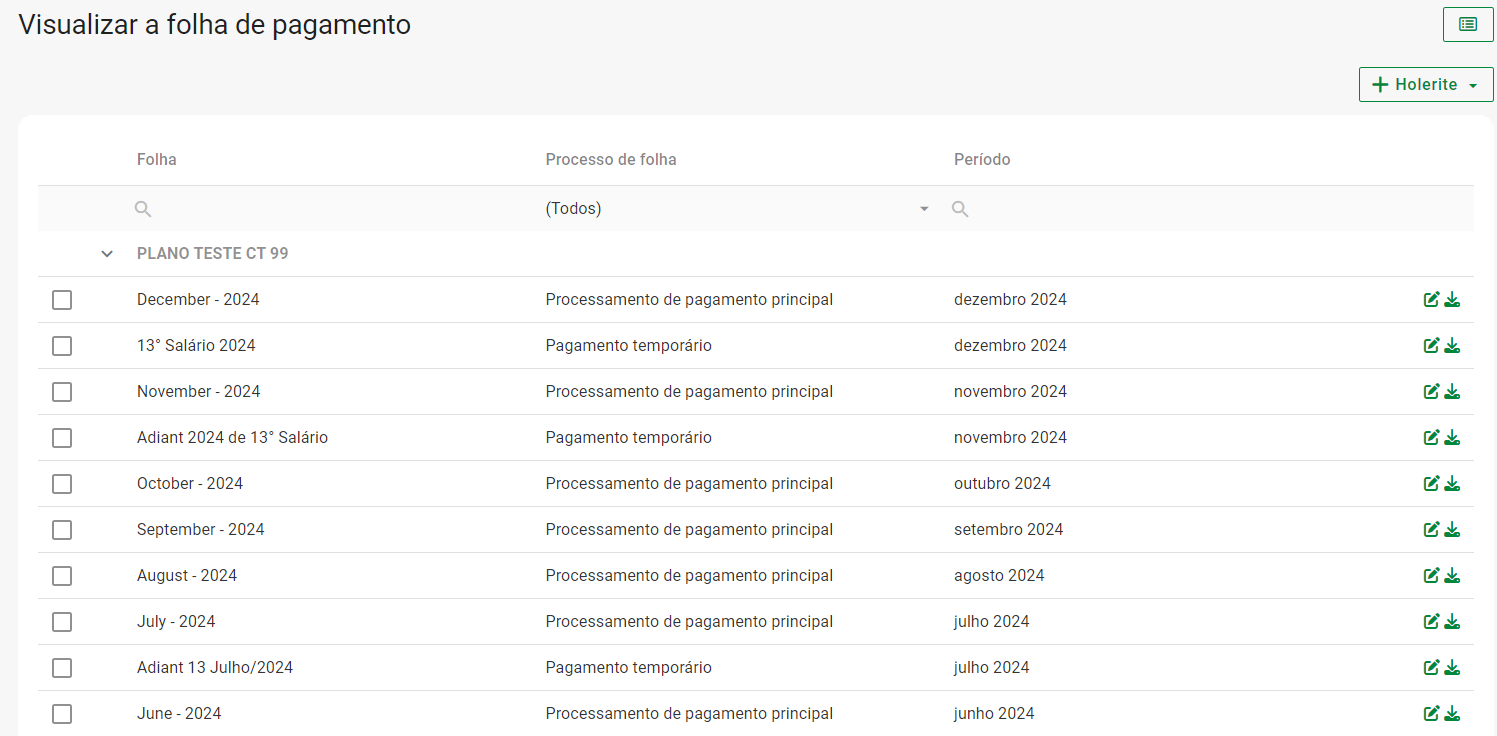Image resolution: width=1497 pixels, height=736 pixels.
Task: Sort by the Período column header
Action: (982, 160)
